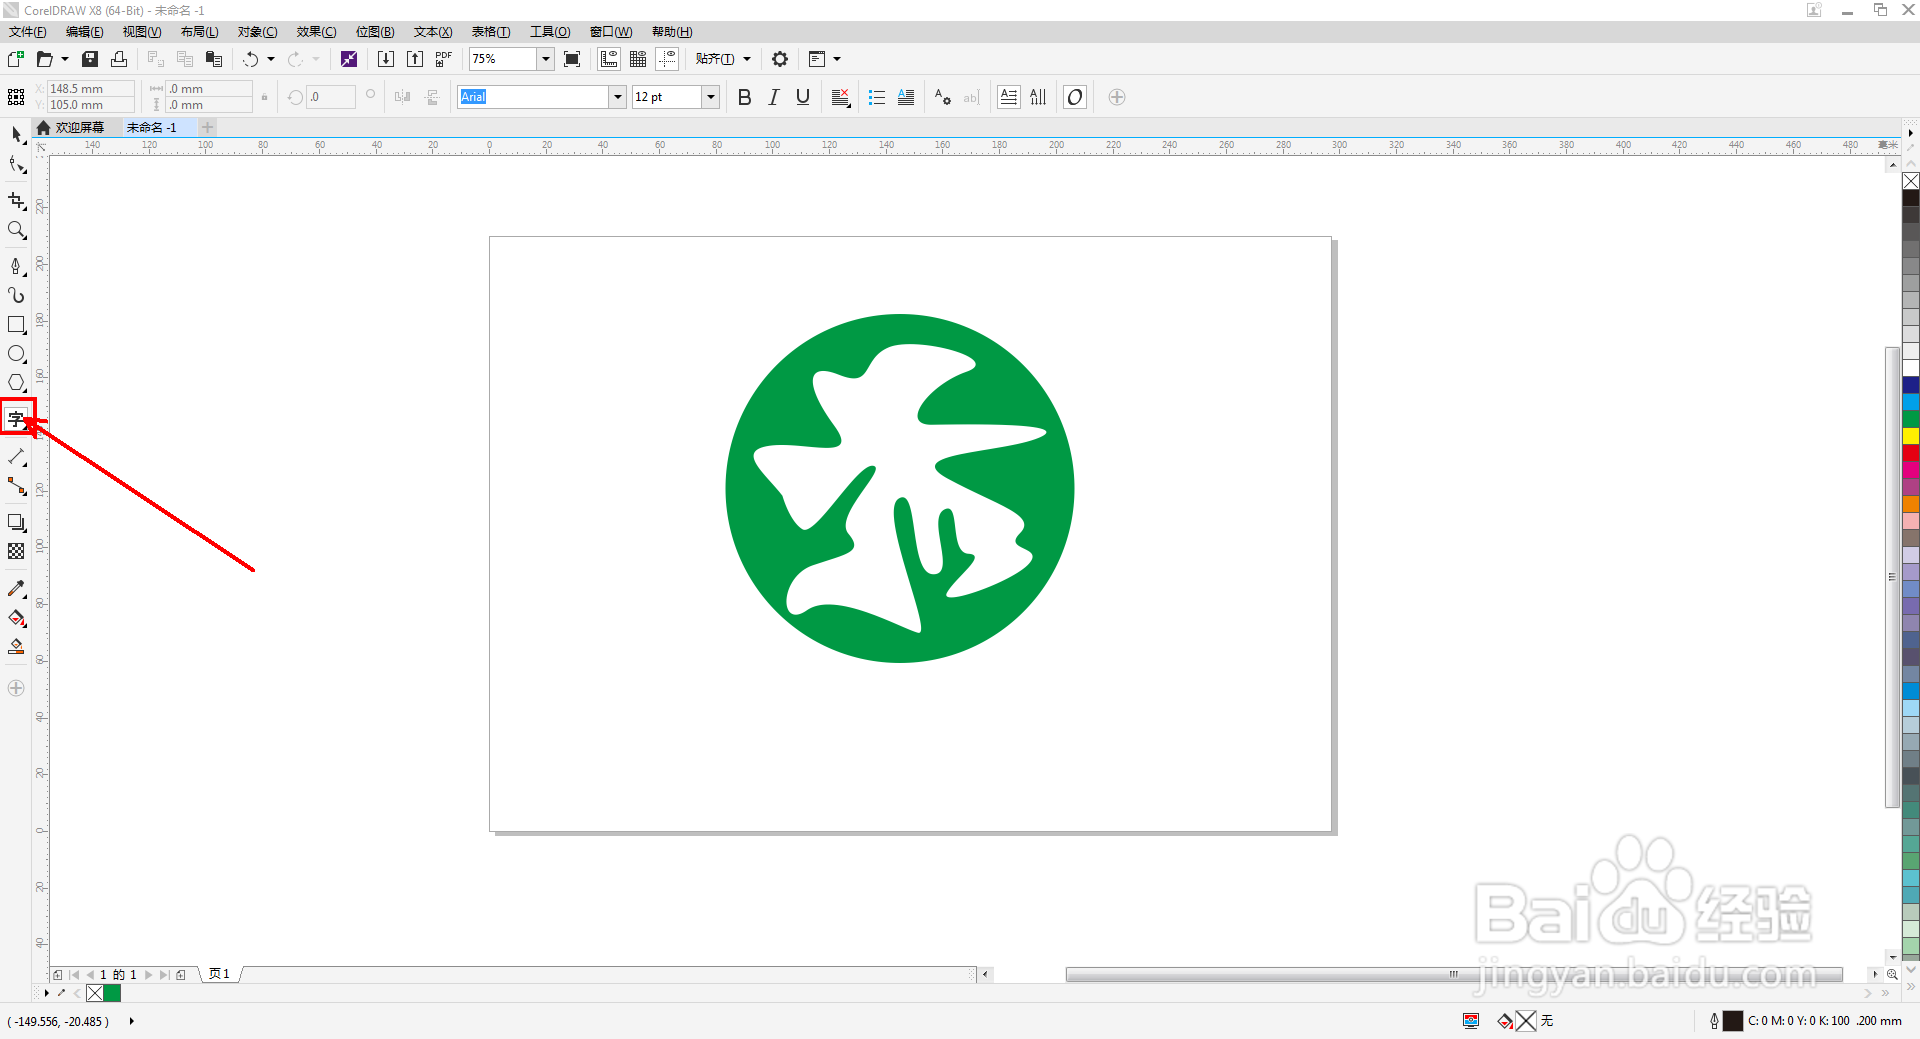Pick the red swatch in color palette
1920x1039 pixels.
pyautogui.click(x=1910, y=453)
